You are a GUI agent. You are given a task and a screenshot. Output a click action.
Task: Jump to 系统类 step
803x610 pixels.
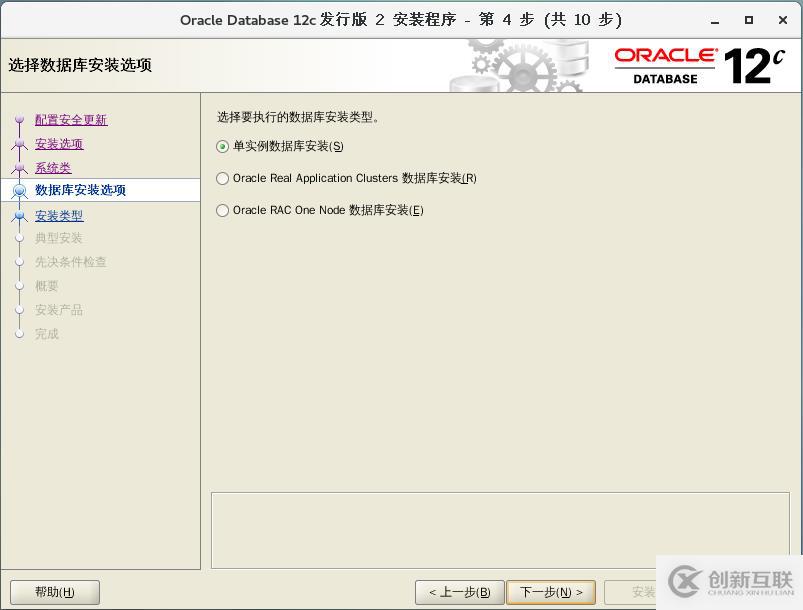[x=53, y=167]
